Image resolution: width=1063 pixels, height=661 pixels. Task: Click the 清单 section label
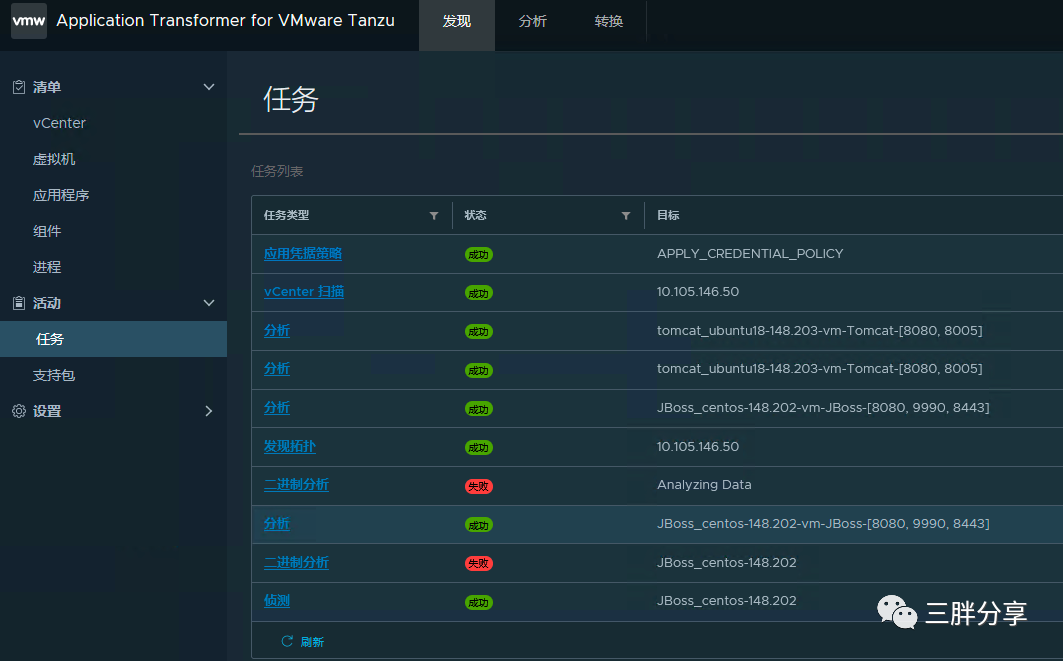47,87
